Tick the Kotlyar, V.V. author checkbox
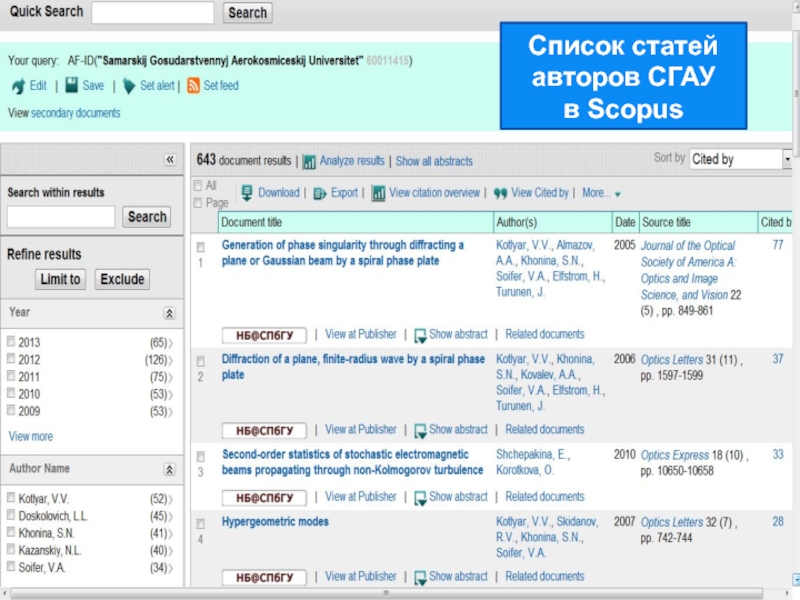 [x=11, y=497]
